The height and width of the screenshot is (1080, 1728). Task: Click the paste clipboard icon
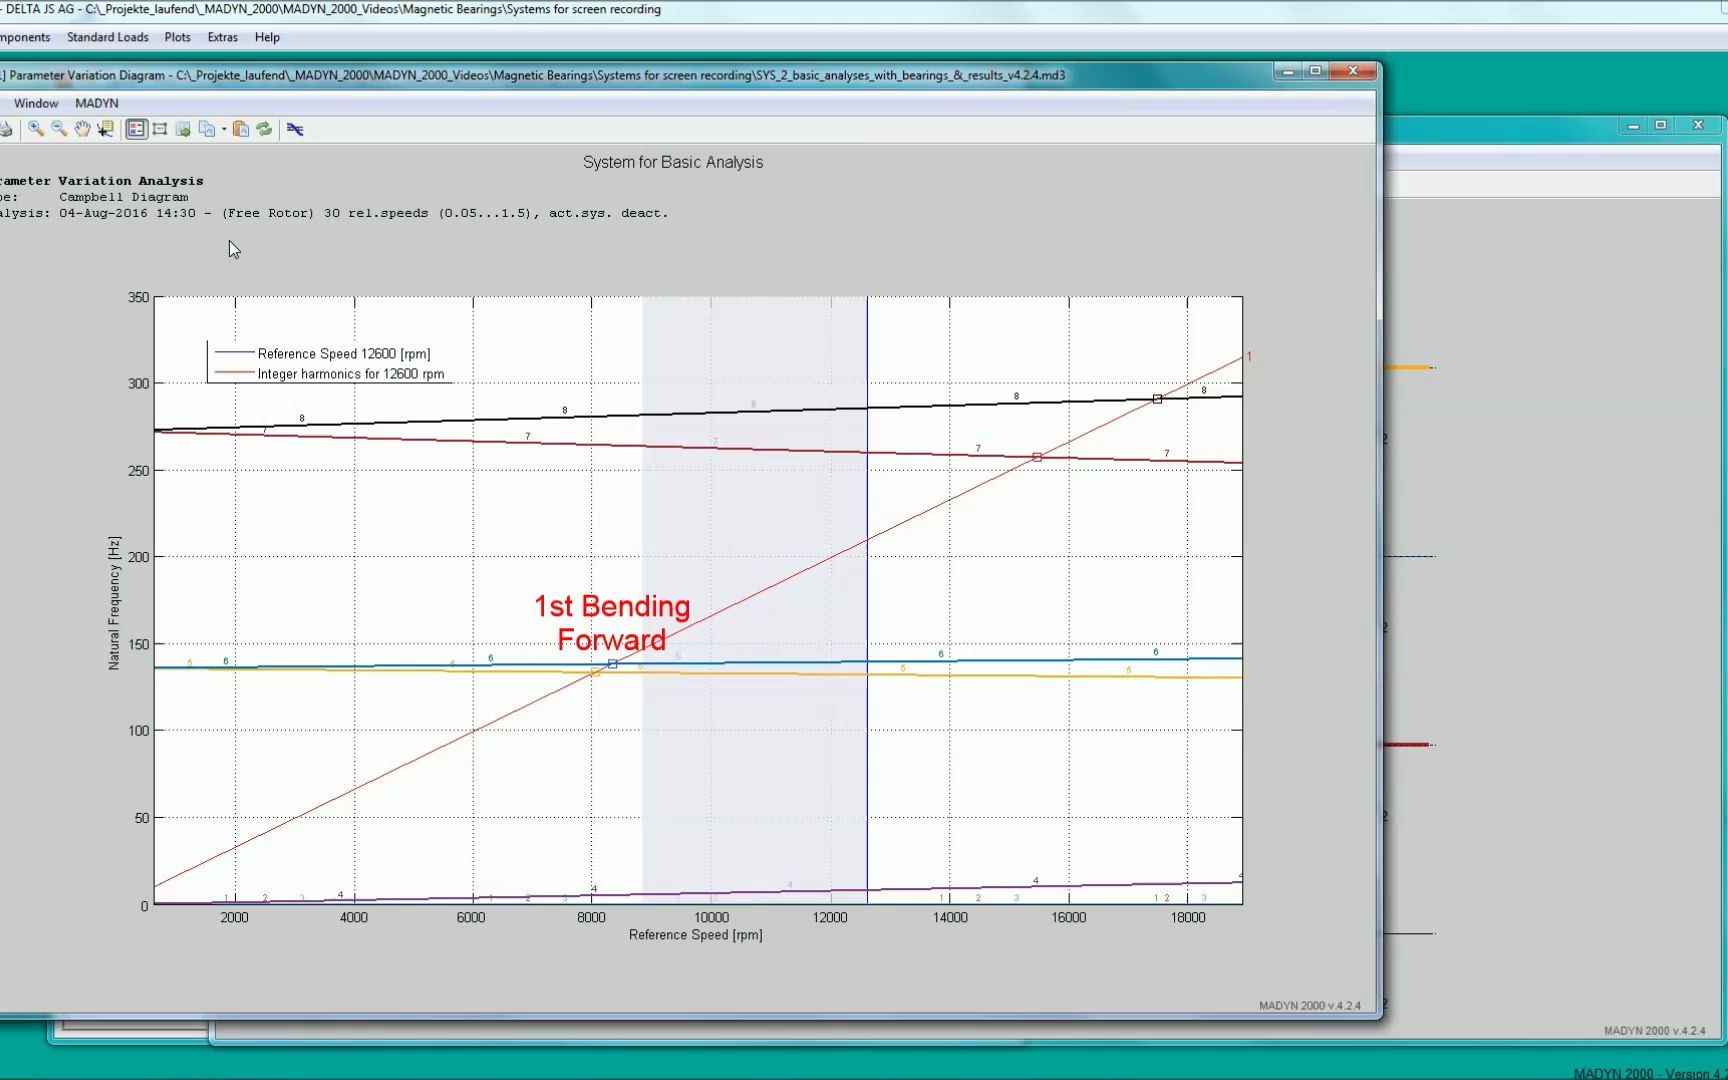tap(241, 129)
